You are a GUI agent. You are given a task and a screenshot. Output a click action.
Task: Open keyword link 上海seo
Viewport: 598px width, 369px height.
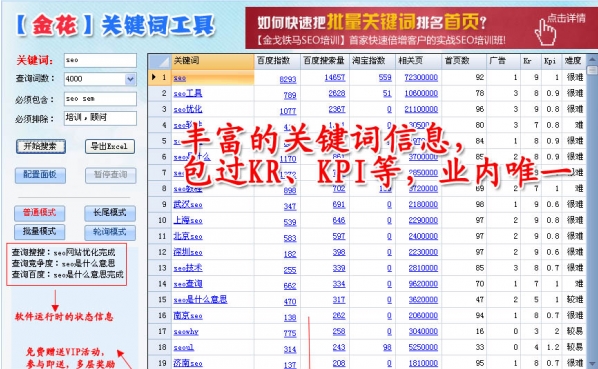188,221
